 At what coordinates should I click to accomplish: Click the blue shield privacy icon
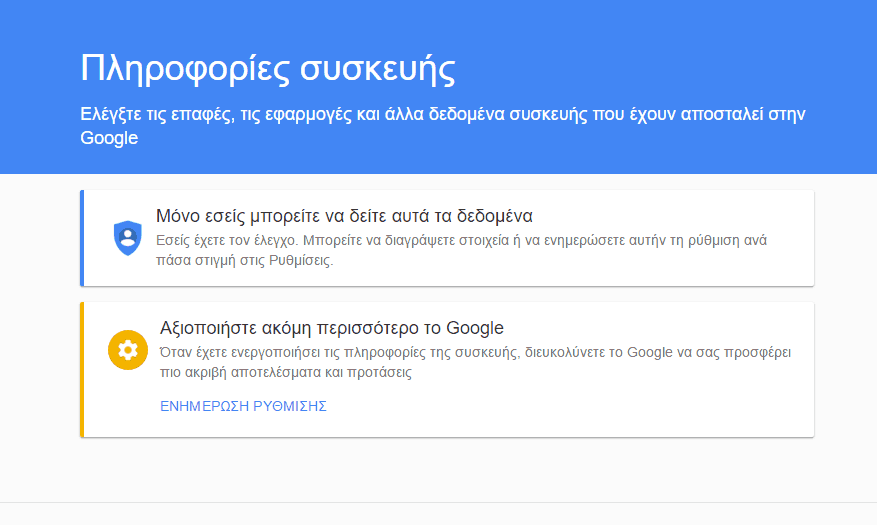(x=128, y=238)
